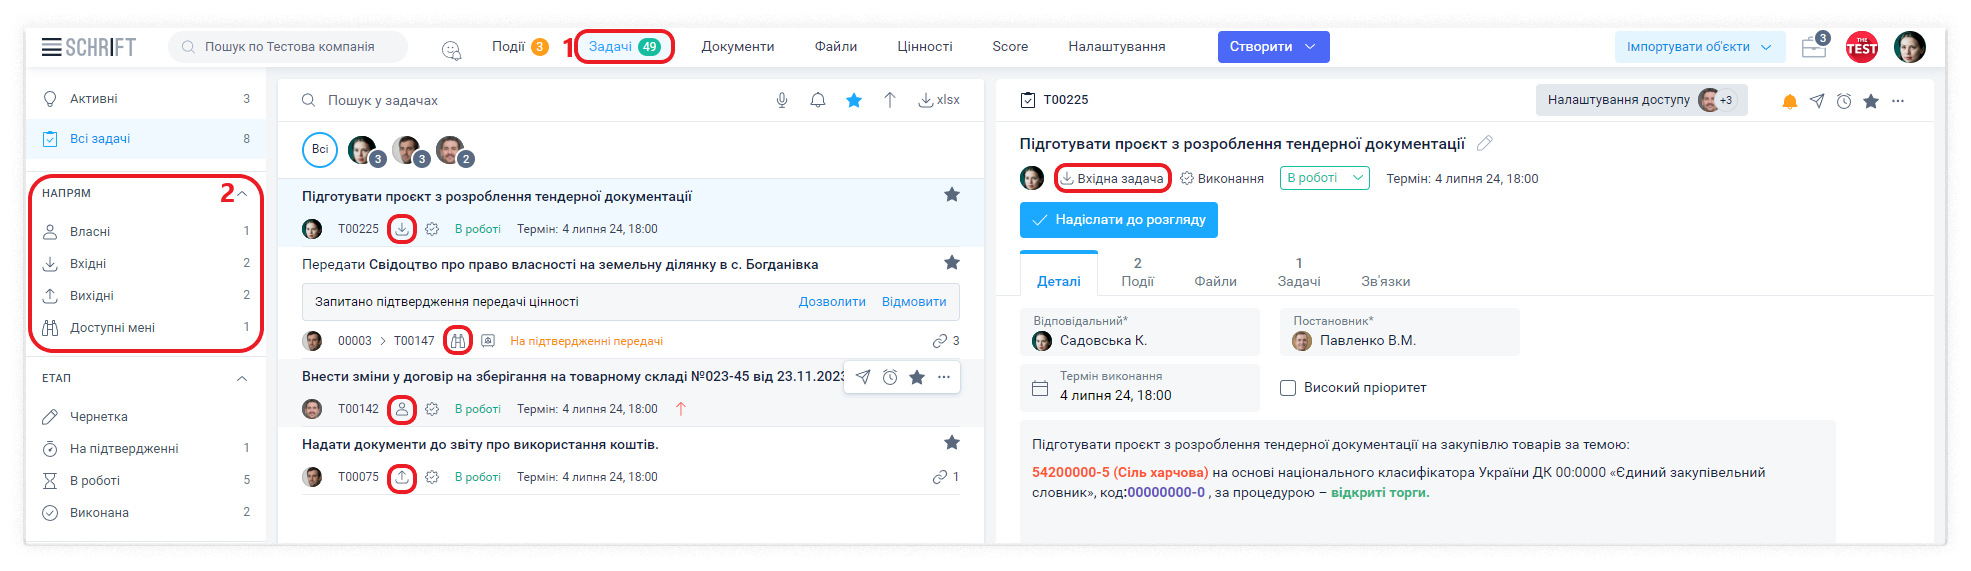The height and width of the screenshot is (571, 1971).
Task: Click the bell notifications filter icon
Action: 818,100
